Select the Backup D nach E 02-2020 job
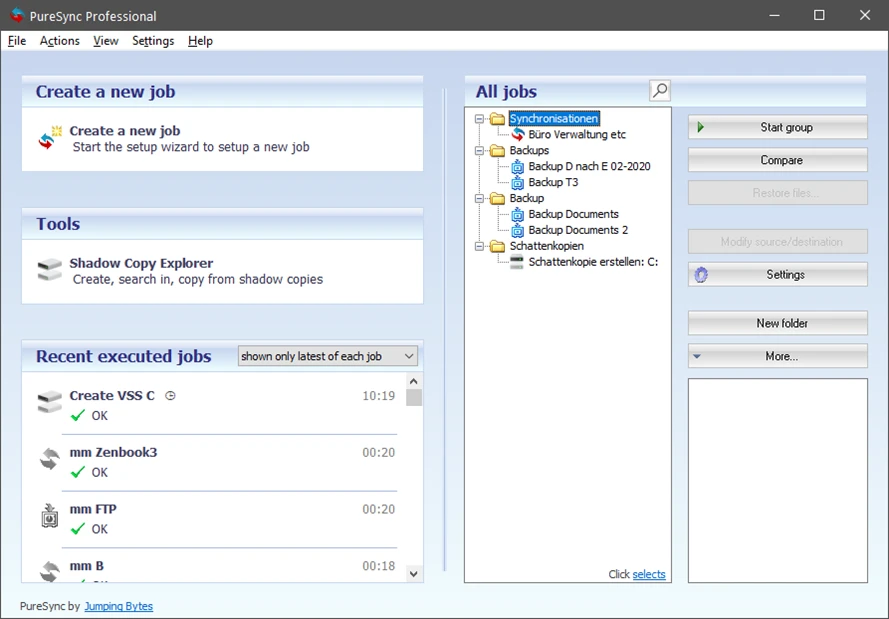Viewport: 889px width, 619px height. click(590, 166)
